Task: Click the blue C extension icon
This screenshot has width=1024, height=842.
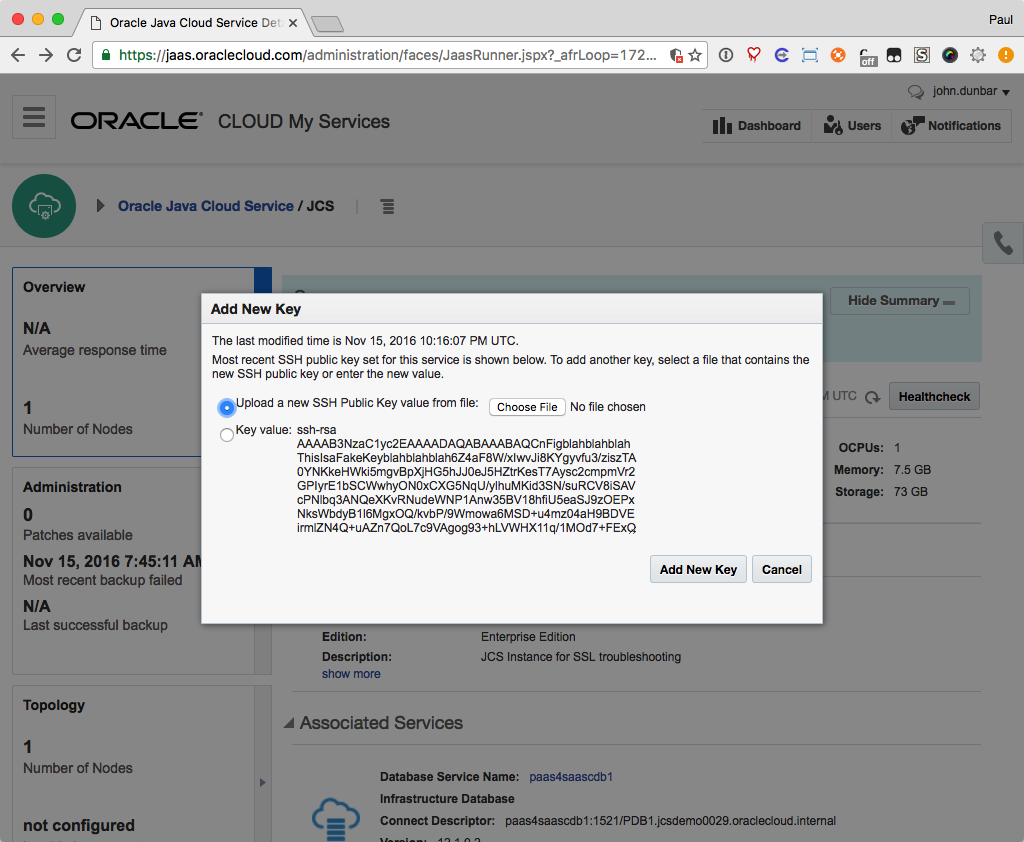Action: coord(782,56)
